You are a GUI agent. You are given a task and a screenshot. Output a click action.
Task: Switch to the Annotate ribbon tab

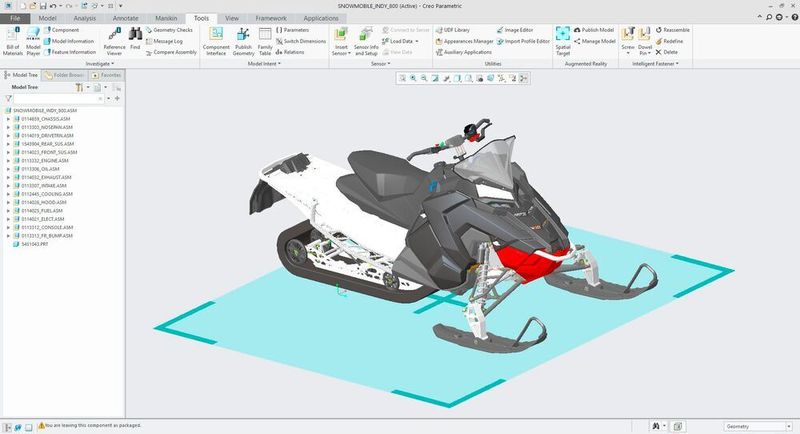point(126,18)
